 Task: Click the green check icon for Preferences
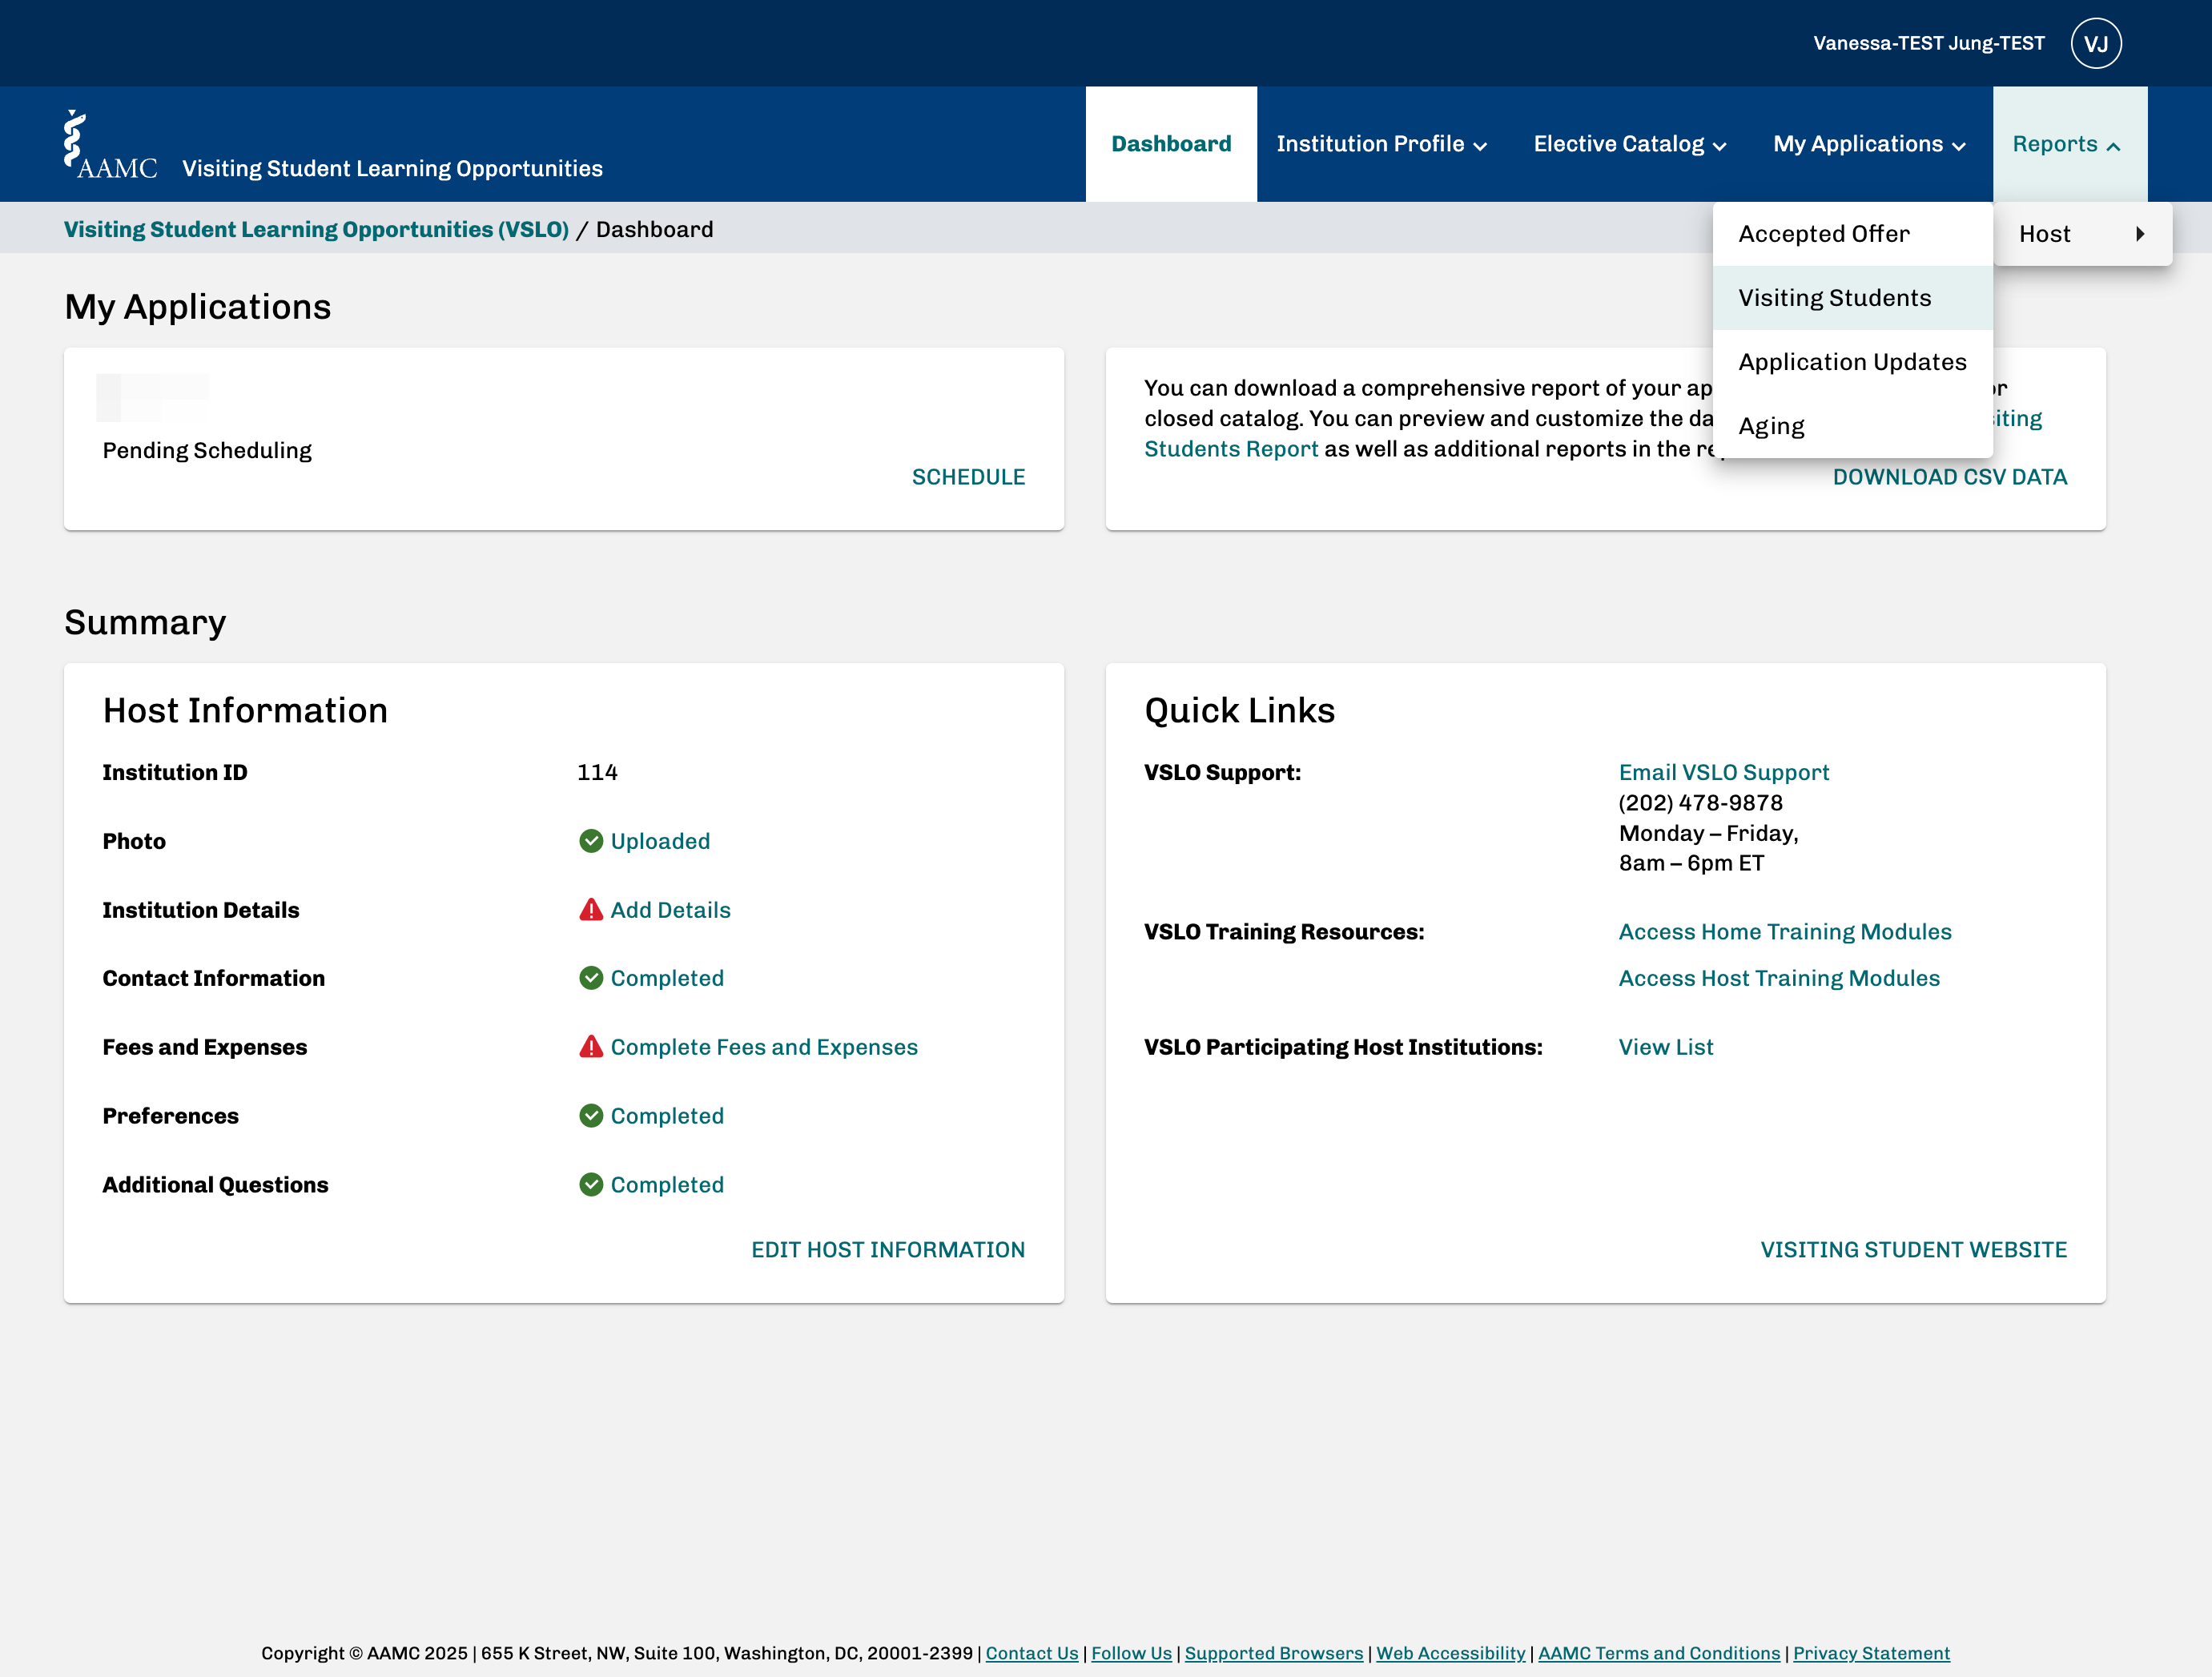(591, 1115)
